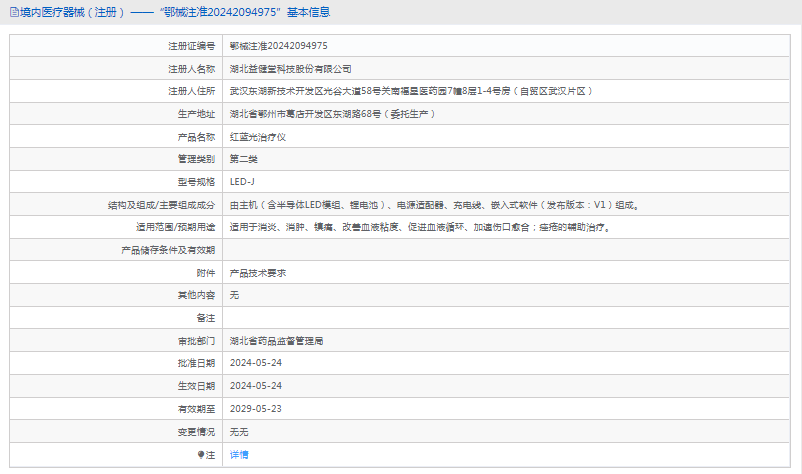Select the registrant address starting with 武汉东湖新技术开发区
Screen dimensions: 802x474
pyautogui.click(x=411, y=91)
